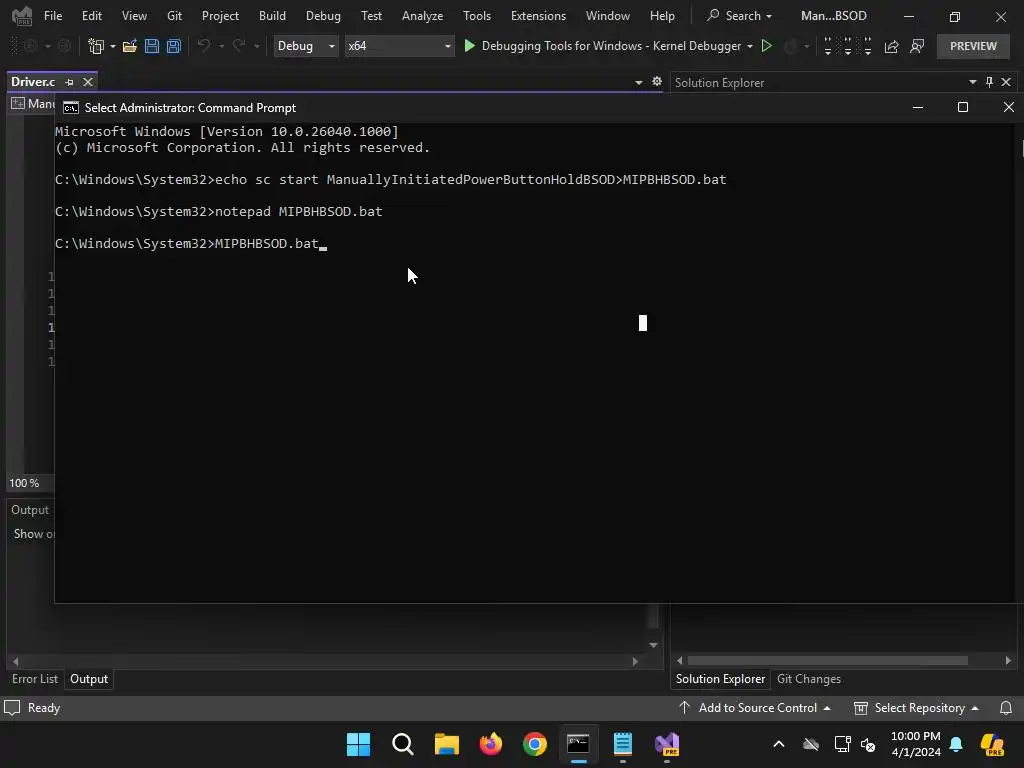Click the PREVIEW button
The height and width of the screenshot is (768, 1024).
pyautogui.click(x=973, y=46)
